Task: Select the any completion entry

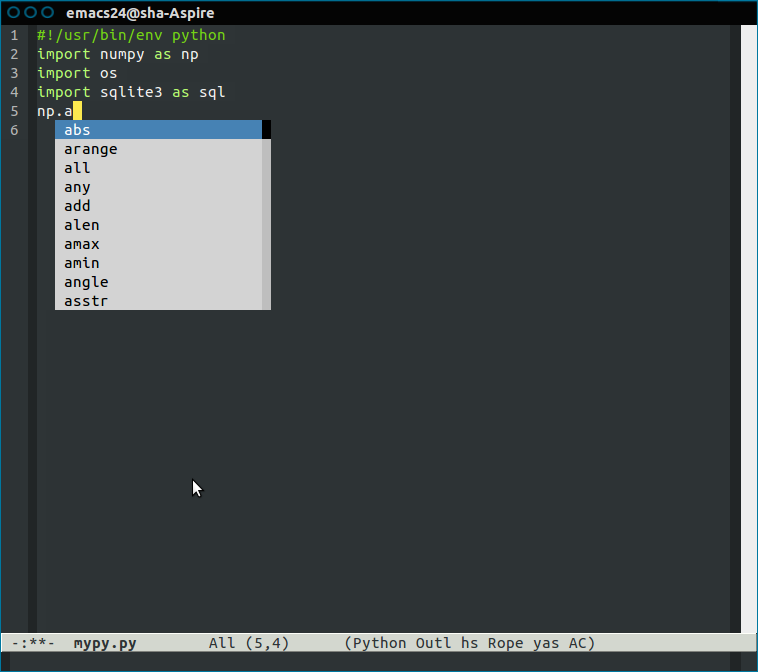Action: tap(158, 187)
